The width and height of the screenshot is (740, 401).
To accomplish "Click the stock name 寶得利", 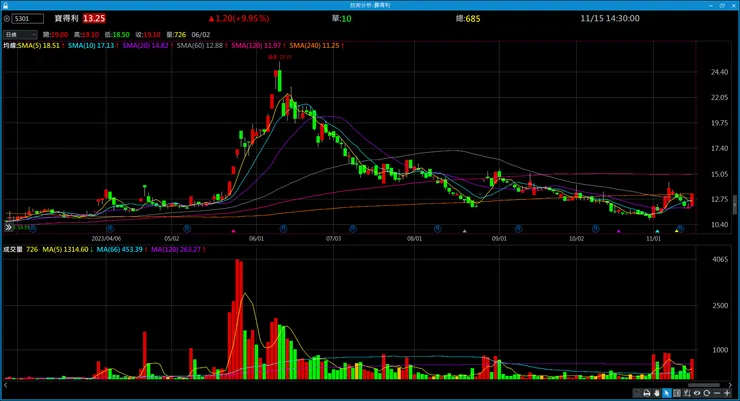I will [66, 18].
